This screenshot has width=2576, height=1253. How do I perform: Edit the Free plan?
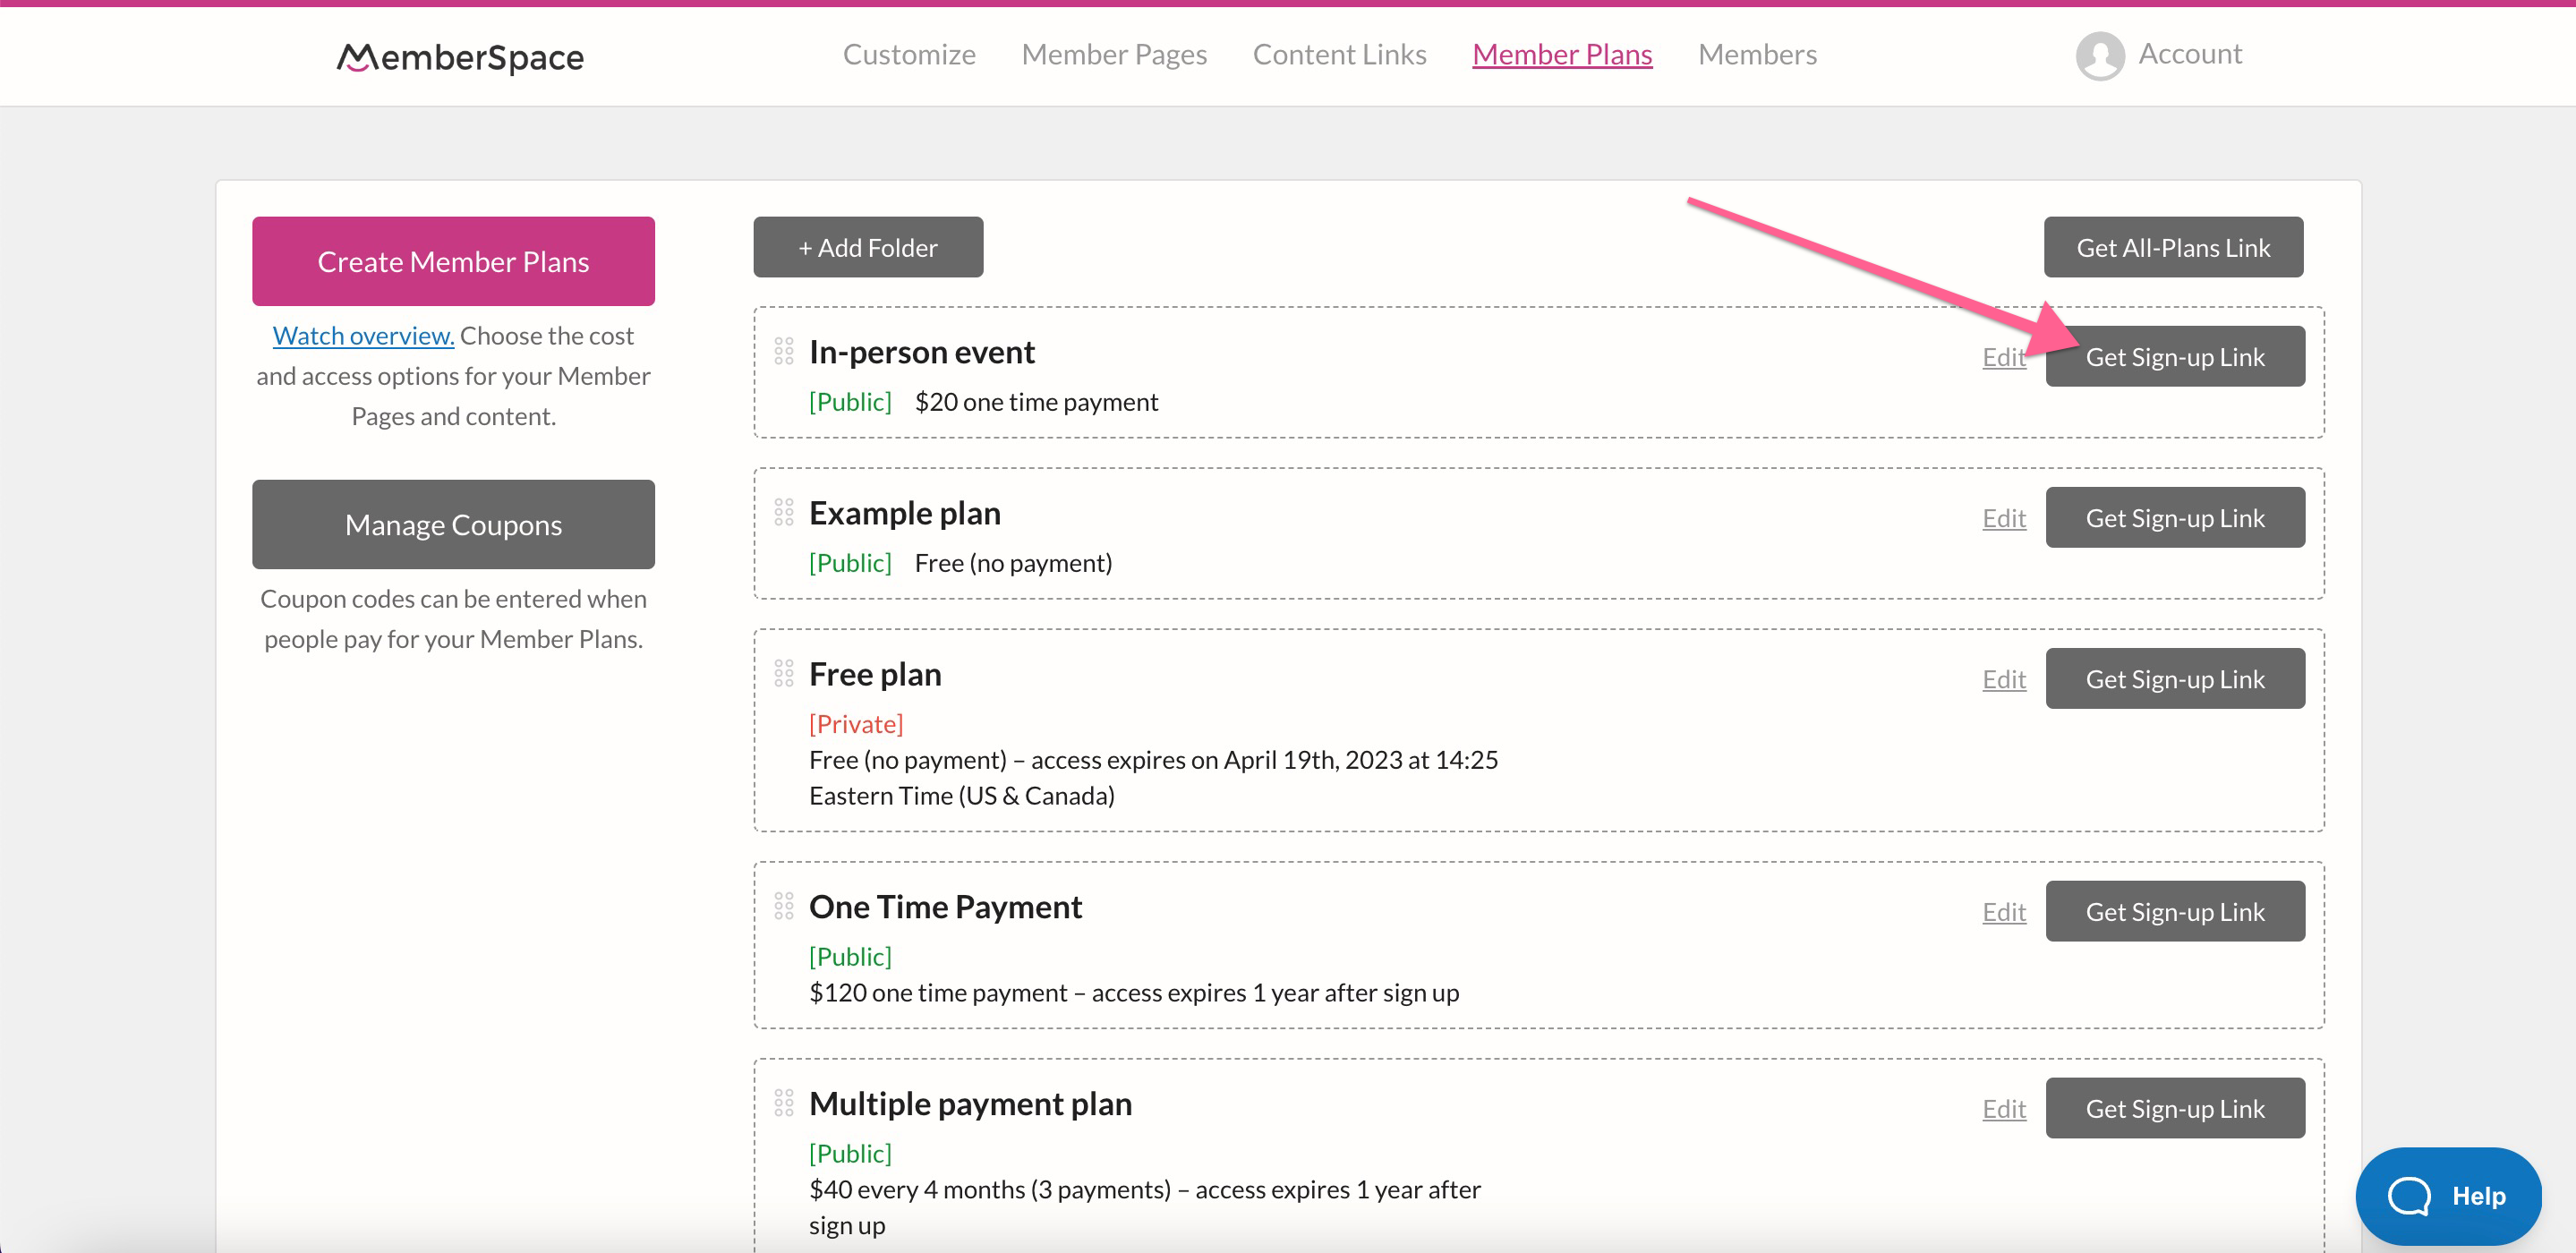coord(2004,678)
